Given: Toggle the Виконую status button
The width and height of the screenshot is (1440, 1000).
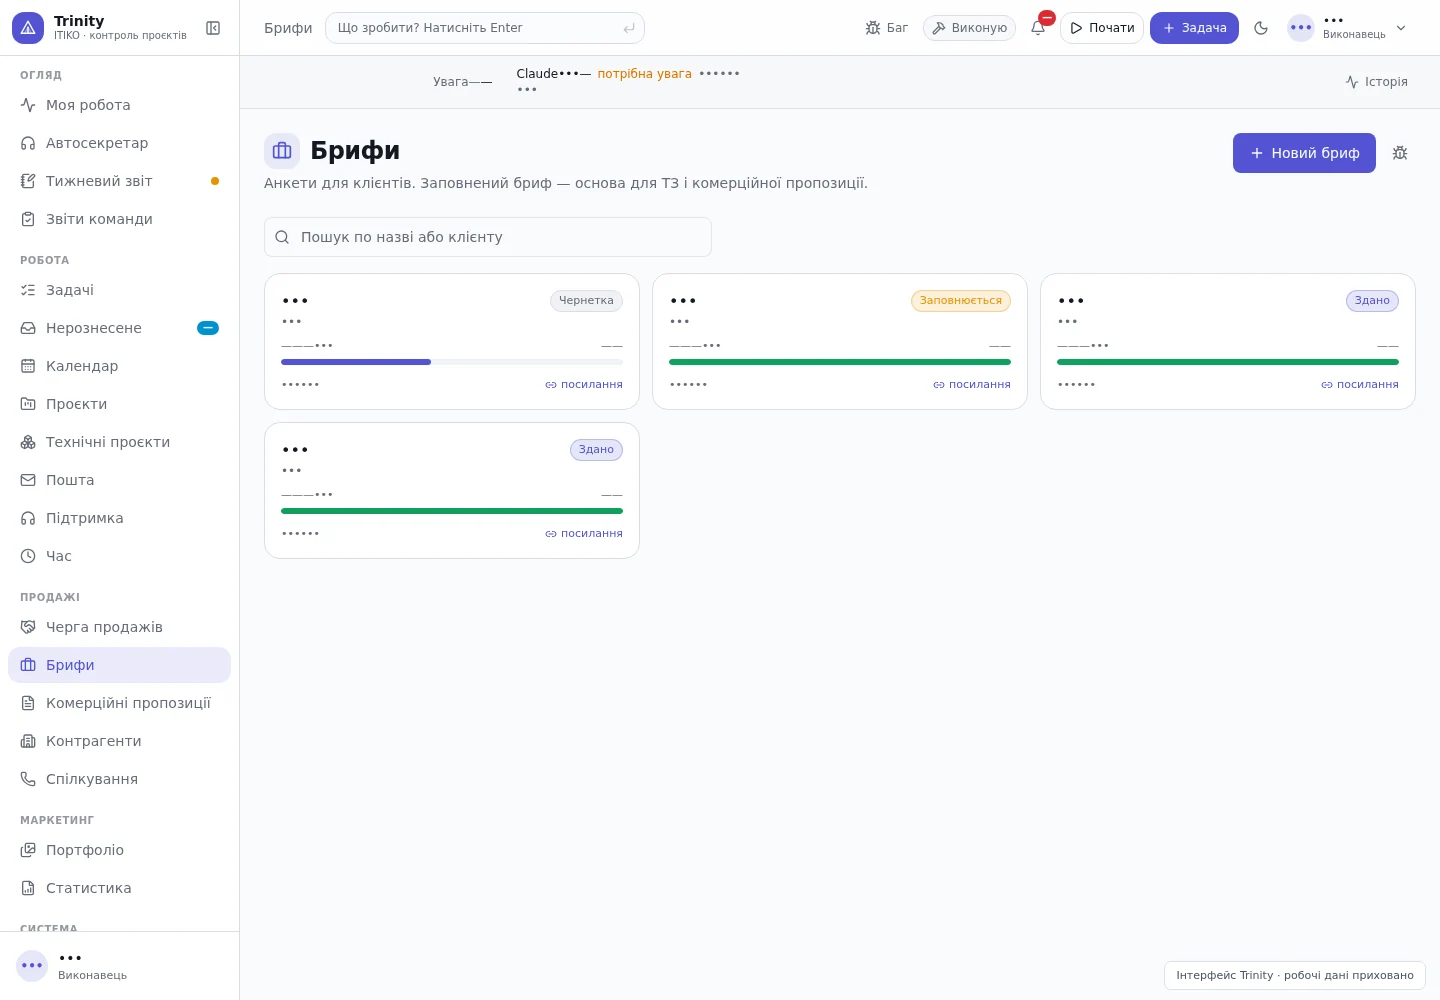Looking at the screenshot, I should [x=969, y=28].
